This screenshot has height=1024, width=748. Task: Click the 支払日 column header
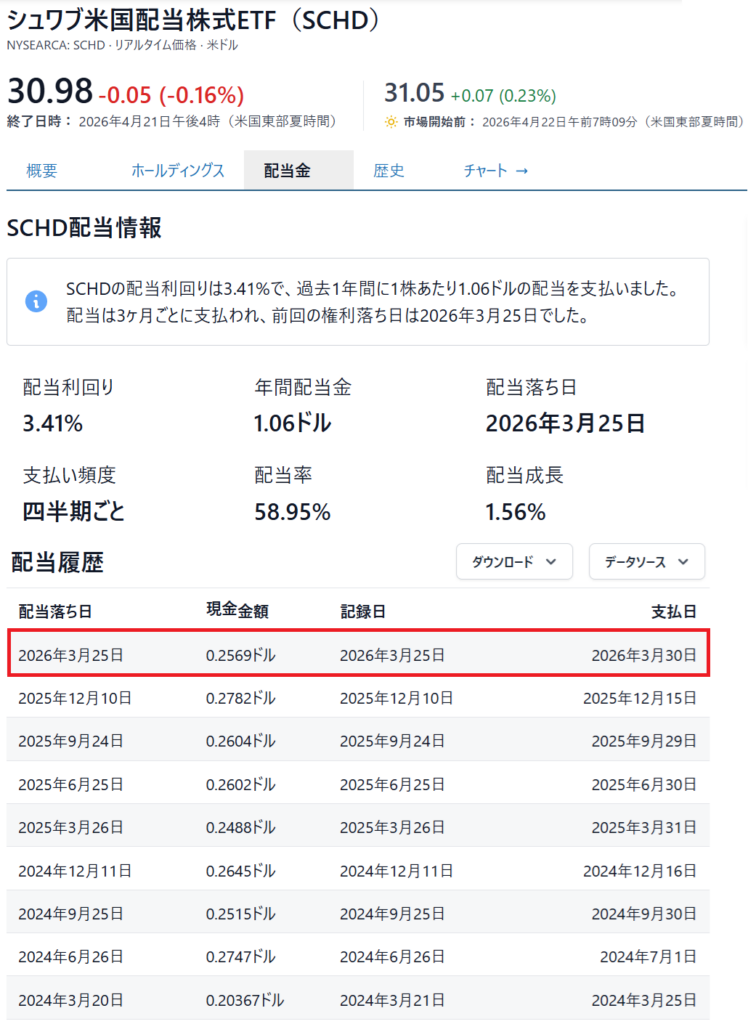[x=673, y=611]
